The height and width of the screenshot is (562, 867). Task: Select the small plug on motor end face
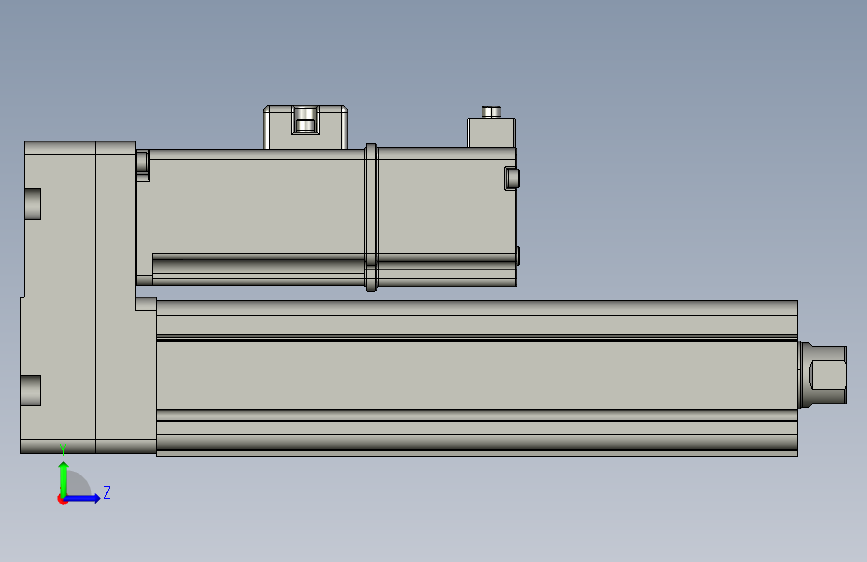pos(511,179)
